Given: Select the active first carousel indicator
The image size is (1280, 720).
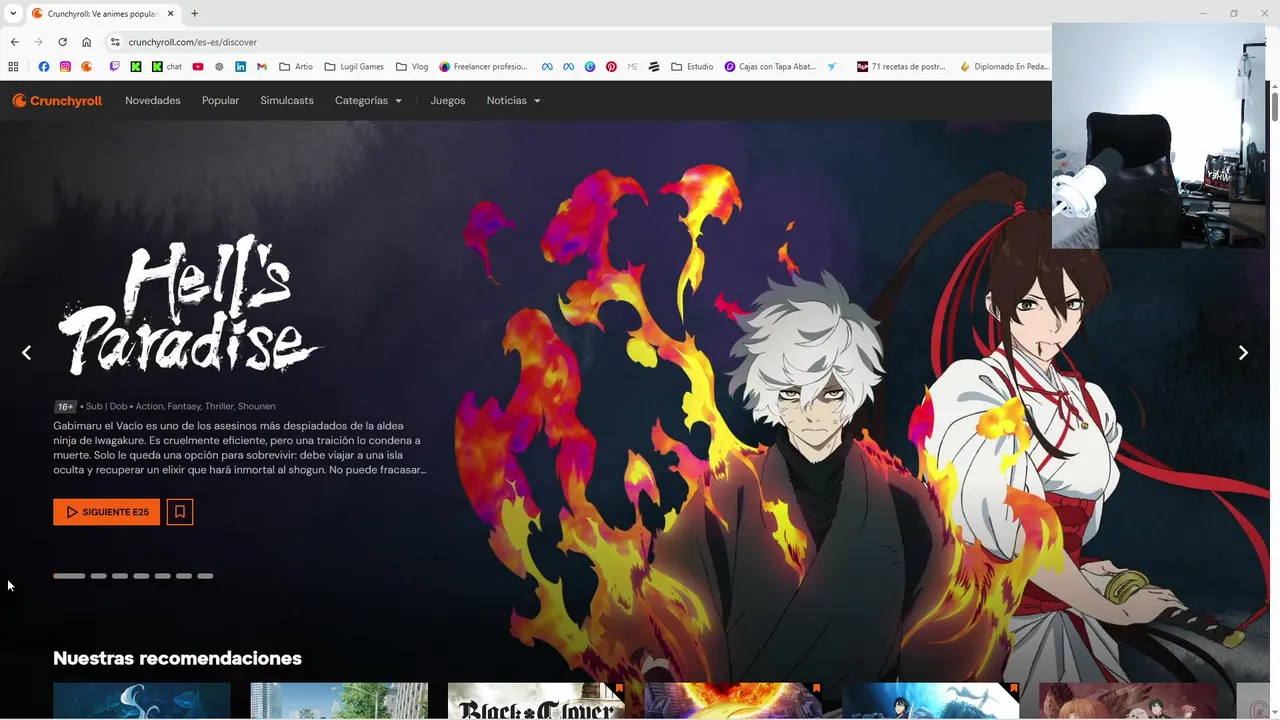Looking at the screenshot, I should (x=69, y=576).
